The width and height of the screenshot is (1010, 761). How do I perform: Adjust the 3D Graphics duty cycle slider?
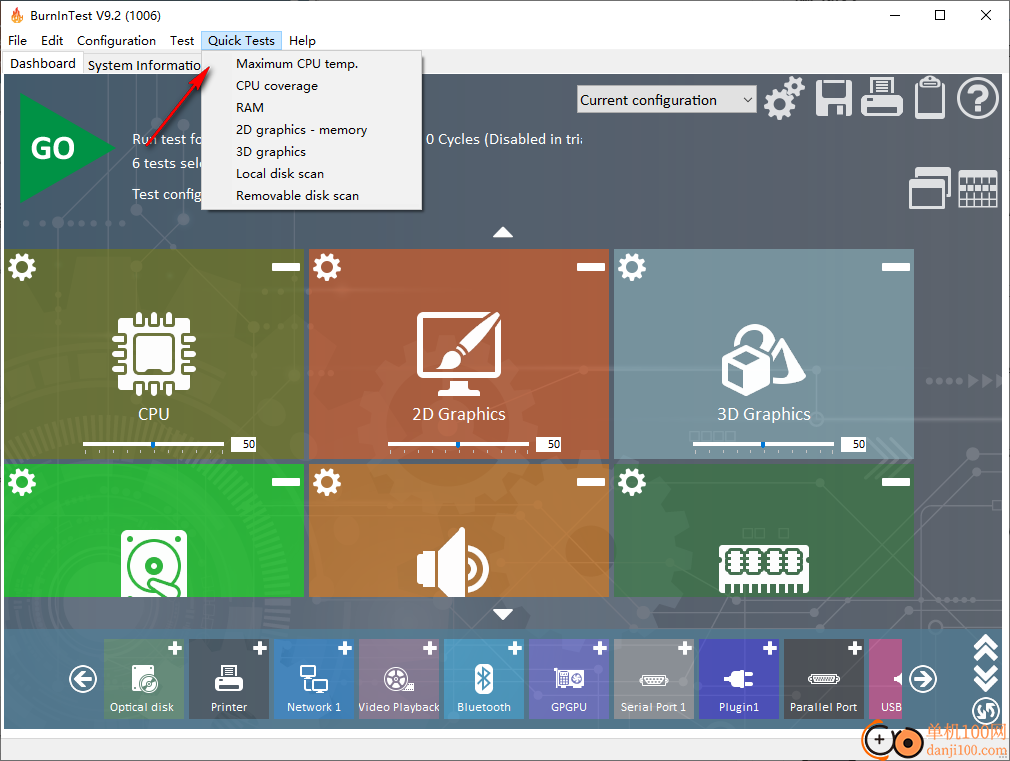(x=763, y=445)
